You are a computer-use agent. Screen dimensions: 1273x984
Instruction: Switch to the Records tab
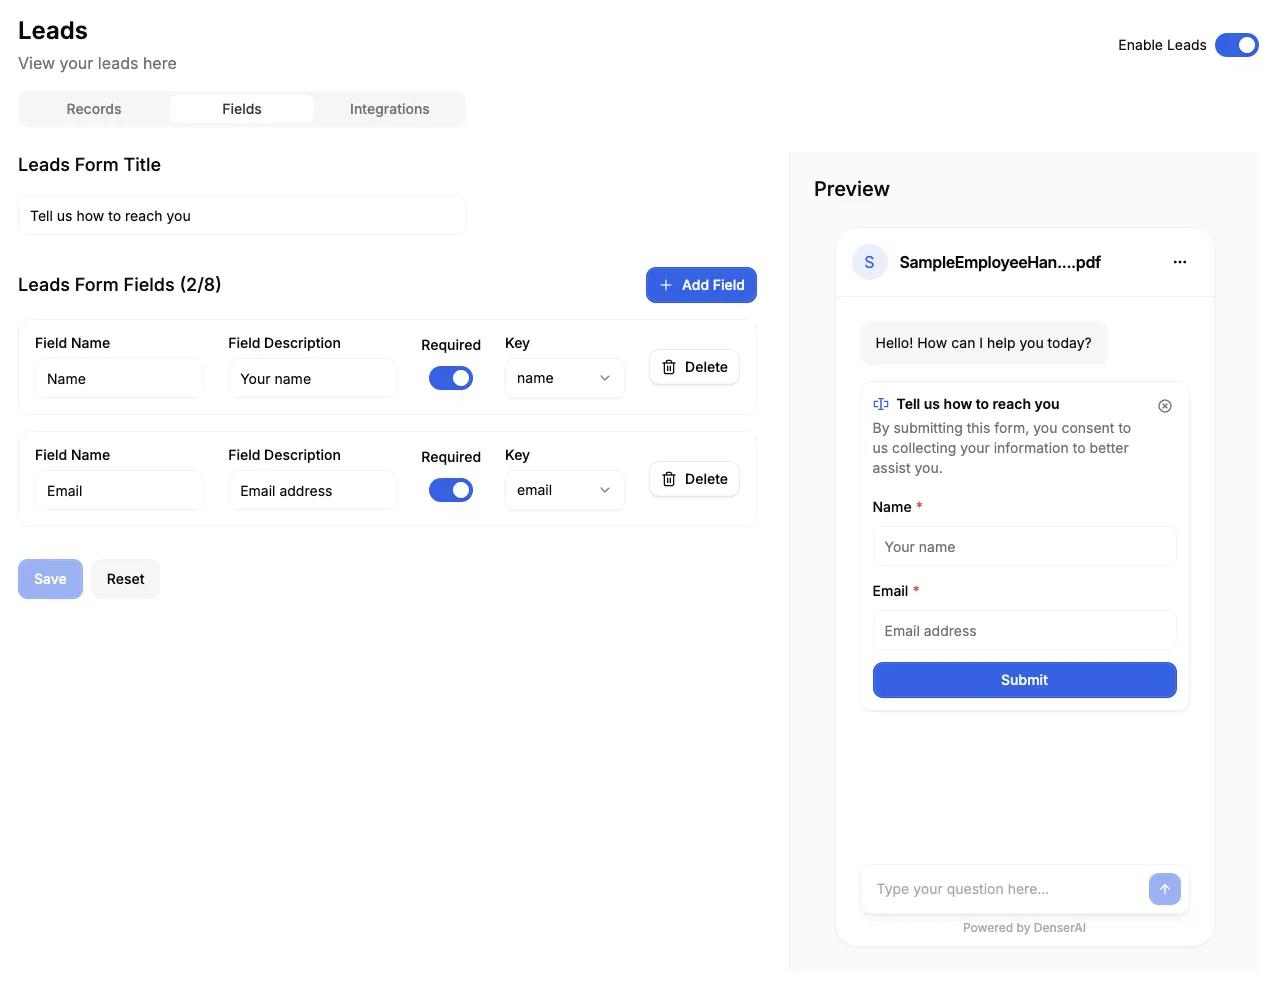94,109
